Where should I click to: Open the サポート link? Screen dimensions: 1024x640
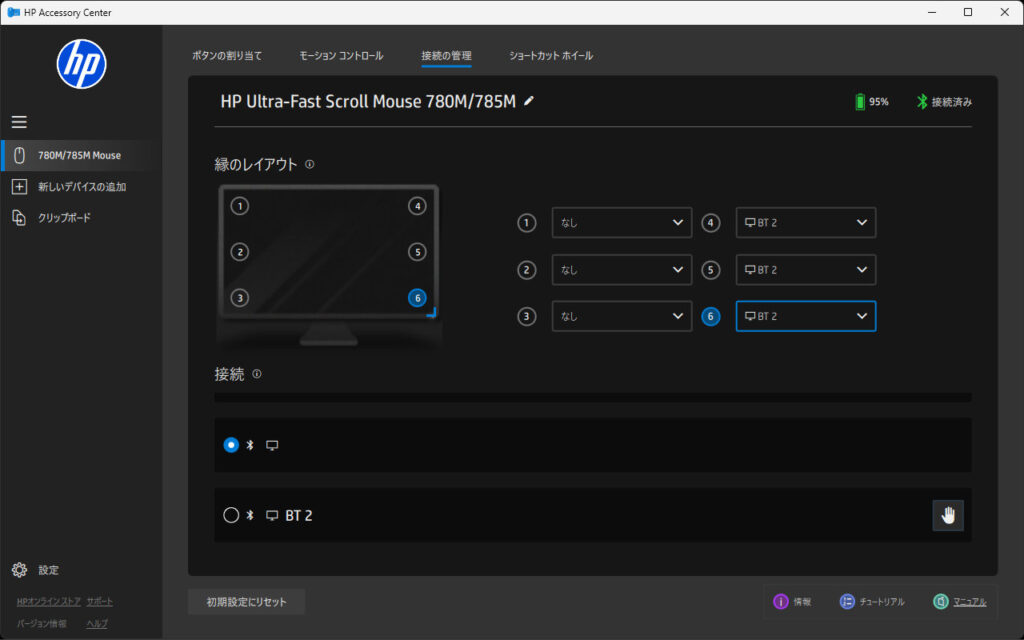(x=99, y=601)
